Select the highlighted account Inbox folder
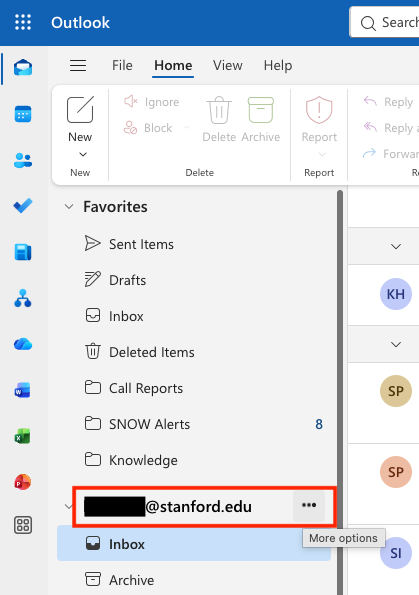 coord(194,544)
